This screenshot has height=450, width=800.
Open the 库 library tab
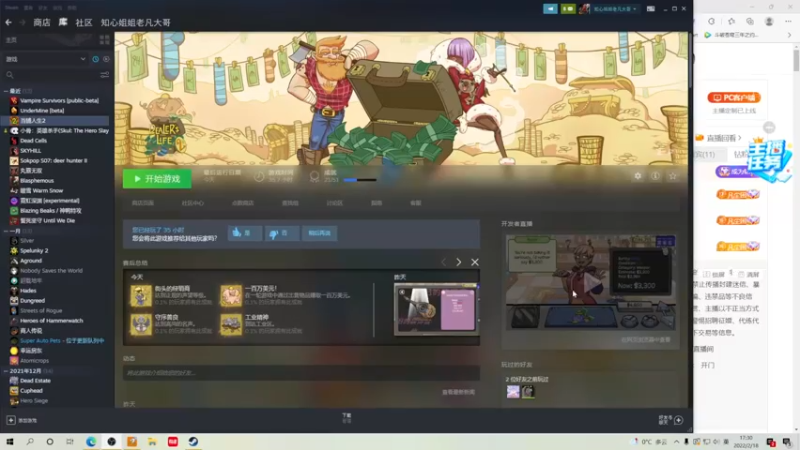[63, 22]
